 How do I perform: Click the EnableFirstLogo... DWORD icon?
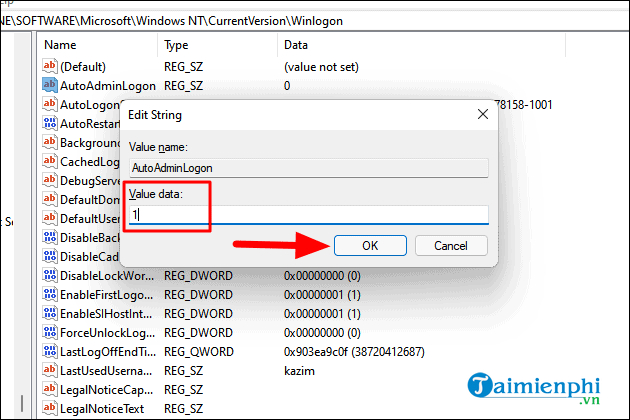[x=49, y=295]
